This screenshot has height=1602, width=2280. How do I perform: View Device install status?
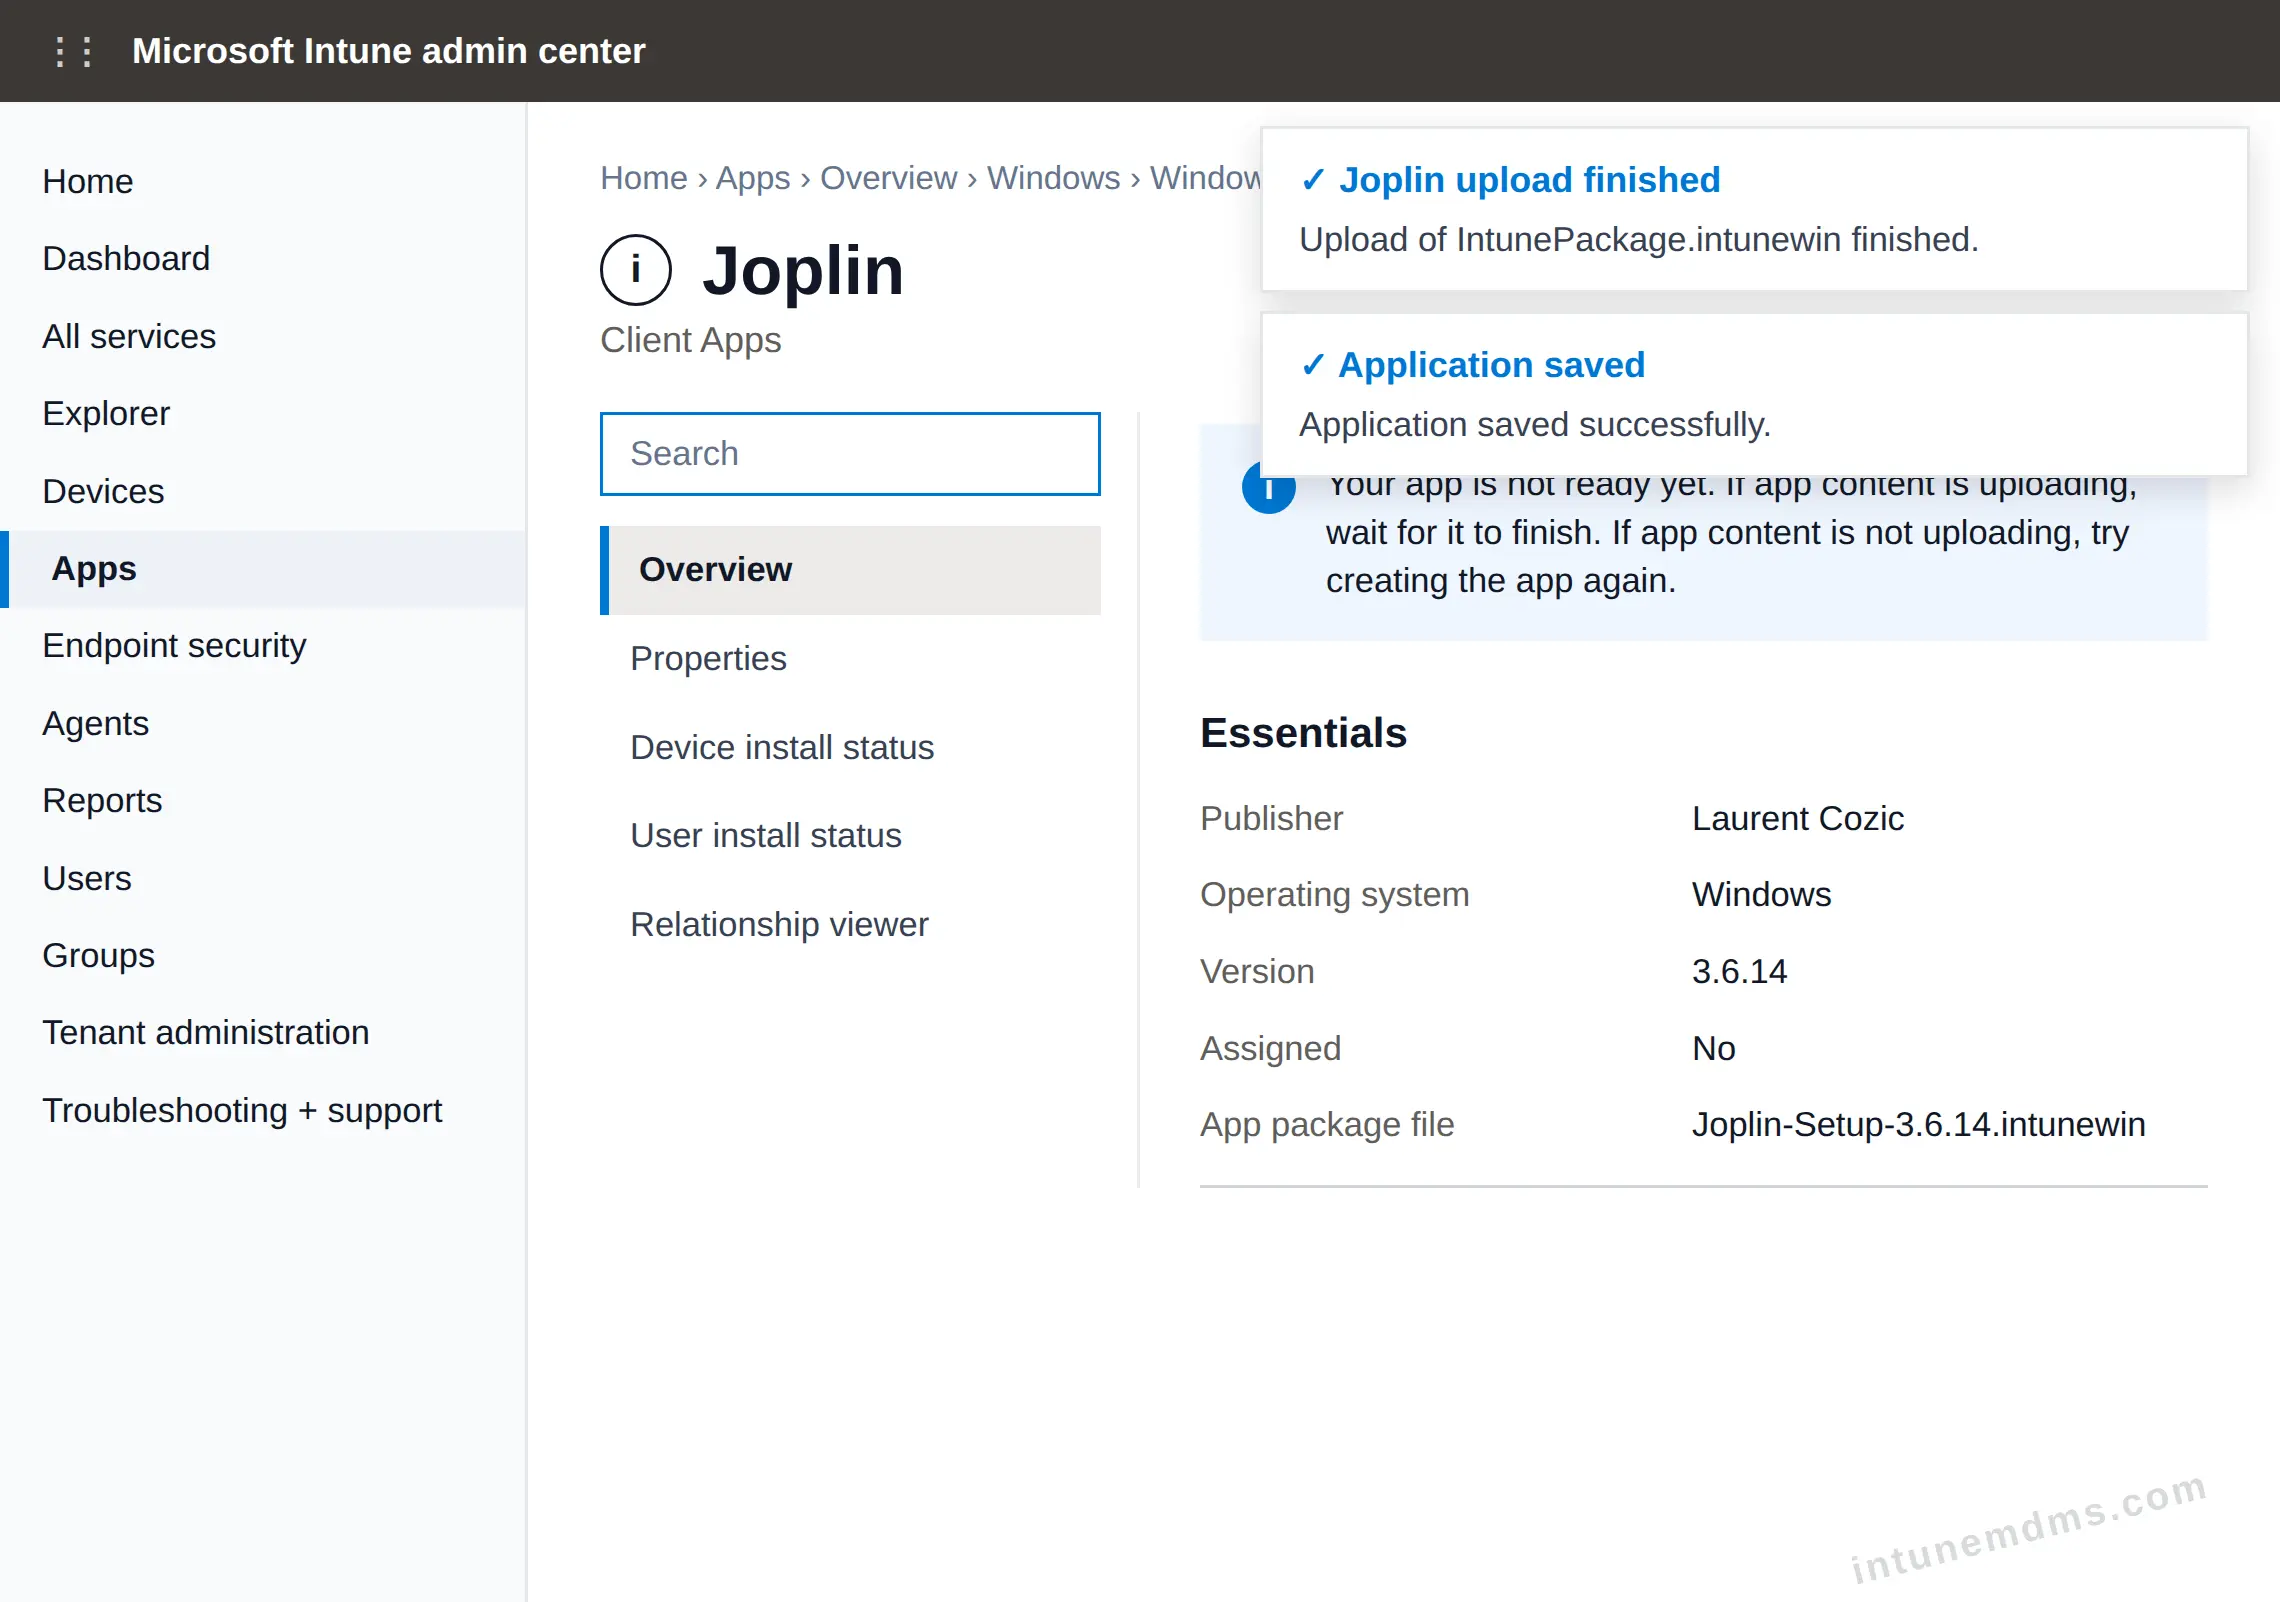tap(850, 747)
